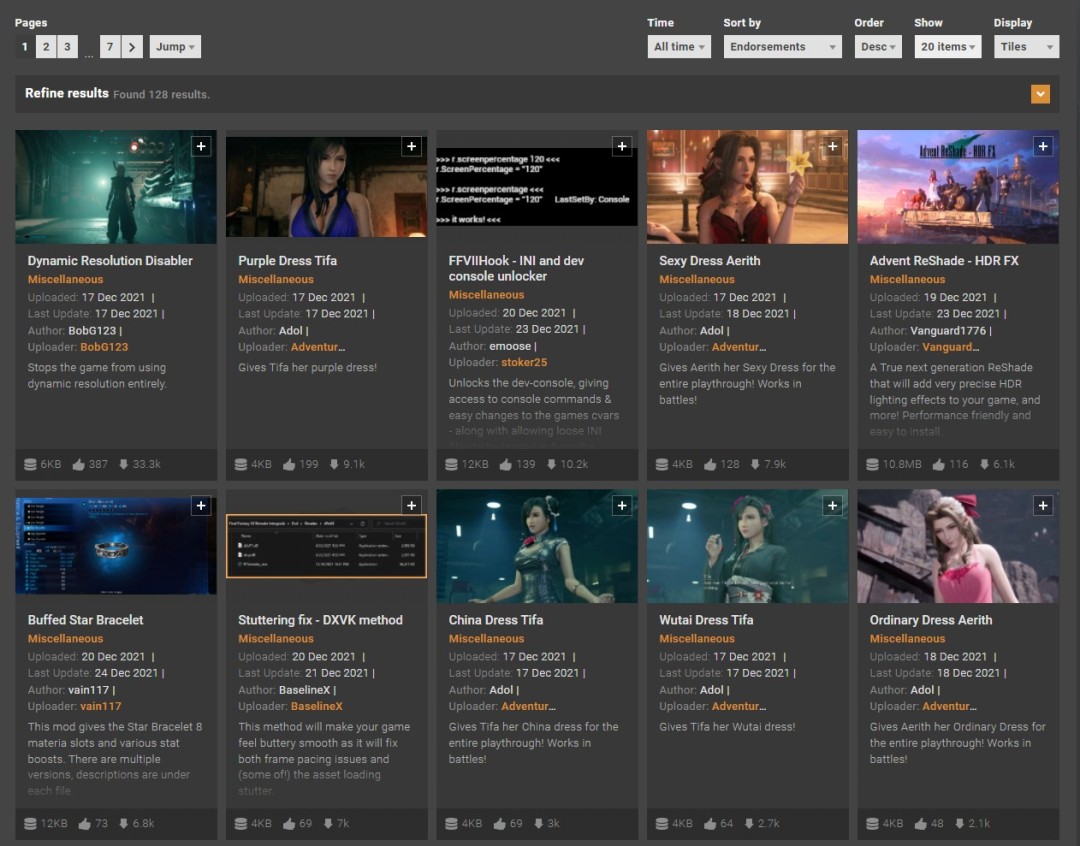Click thumbs-up icon on Advent ReShade tile
Viewport: 1080px width, 846px height.
(x=939, y=464)
